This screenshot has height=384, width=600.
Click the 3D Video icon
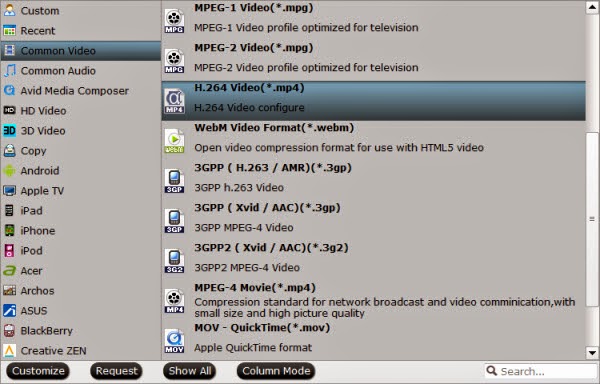10,130
